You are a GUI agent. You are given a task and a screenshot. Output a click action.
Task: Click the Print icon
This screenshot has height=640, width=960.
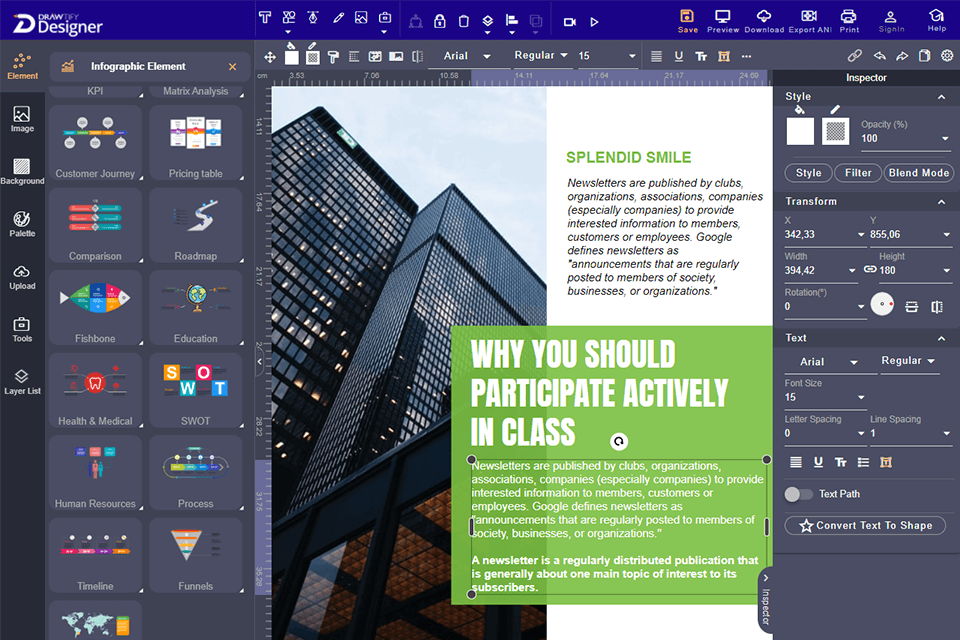(849, 19)
